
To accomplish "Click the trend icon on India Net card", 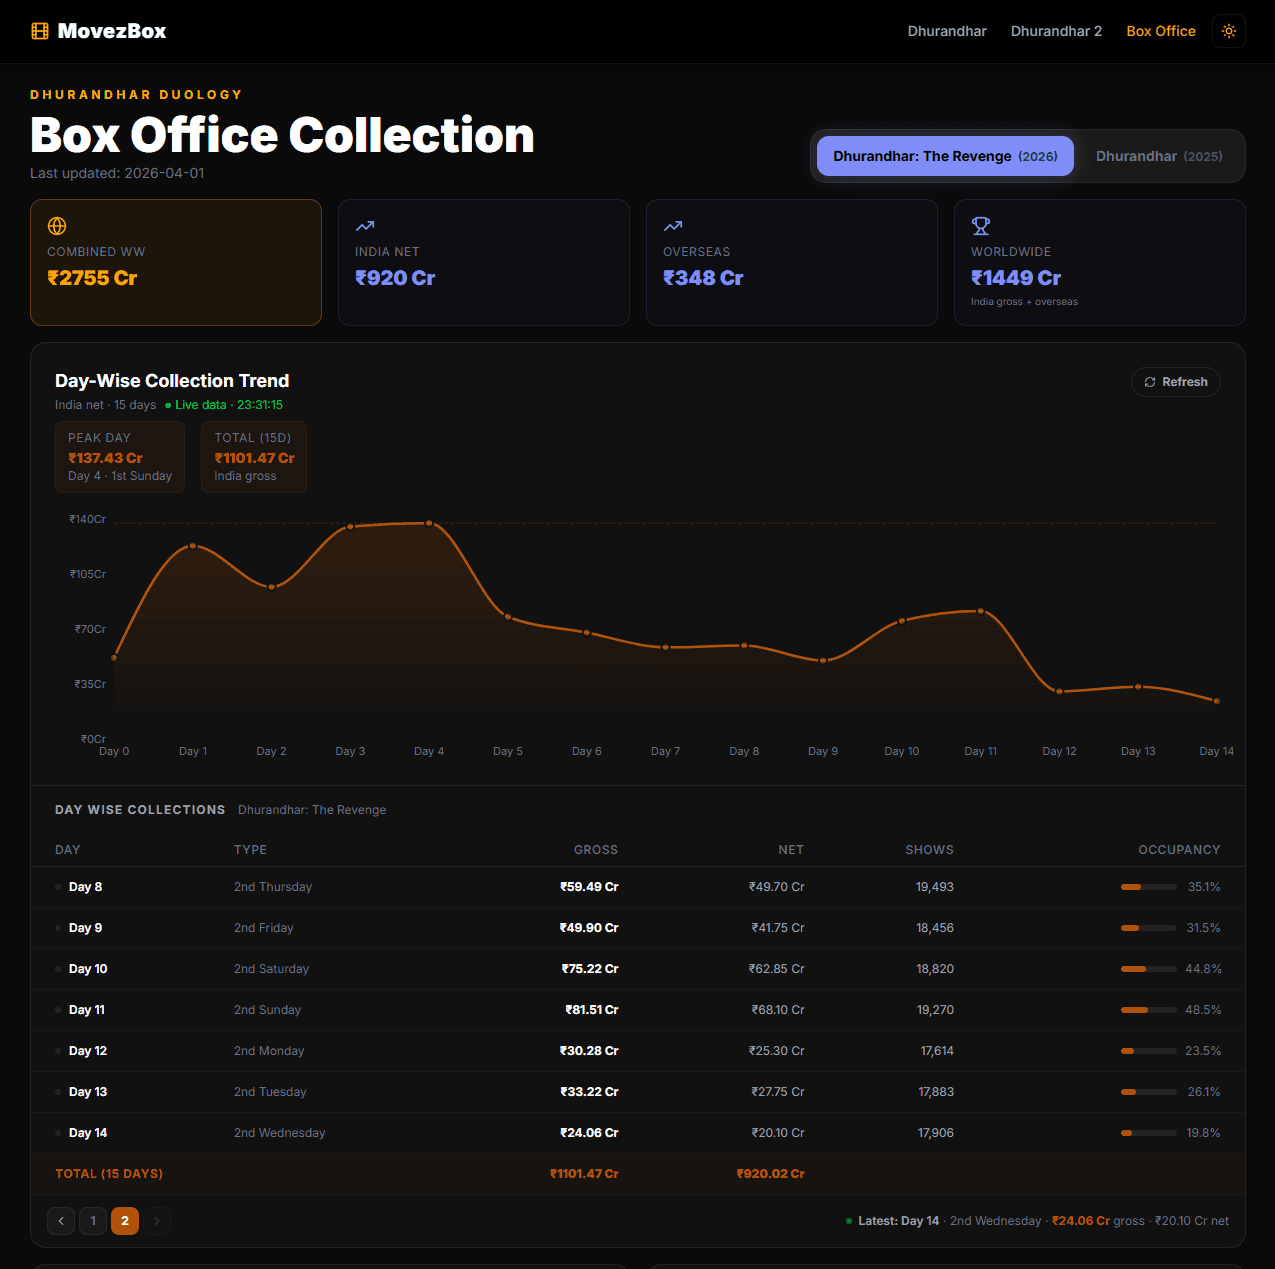I will tap(365, 226).
